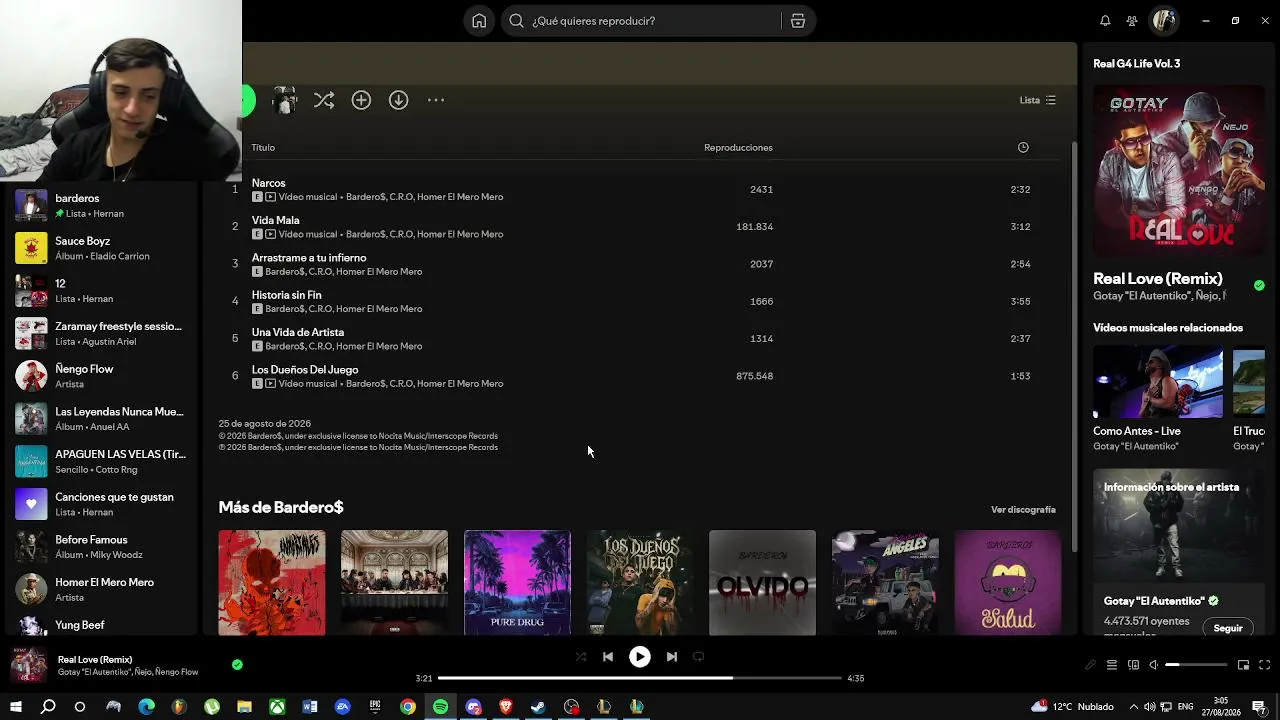Open Homer El Mero Mero in sidebar
The image size is (1280, 720).
100,589
